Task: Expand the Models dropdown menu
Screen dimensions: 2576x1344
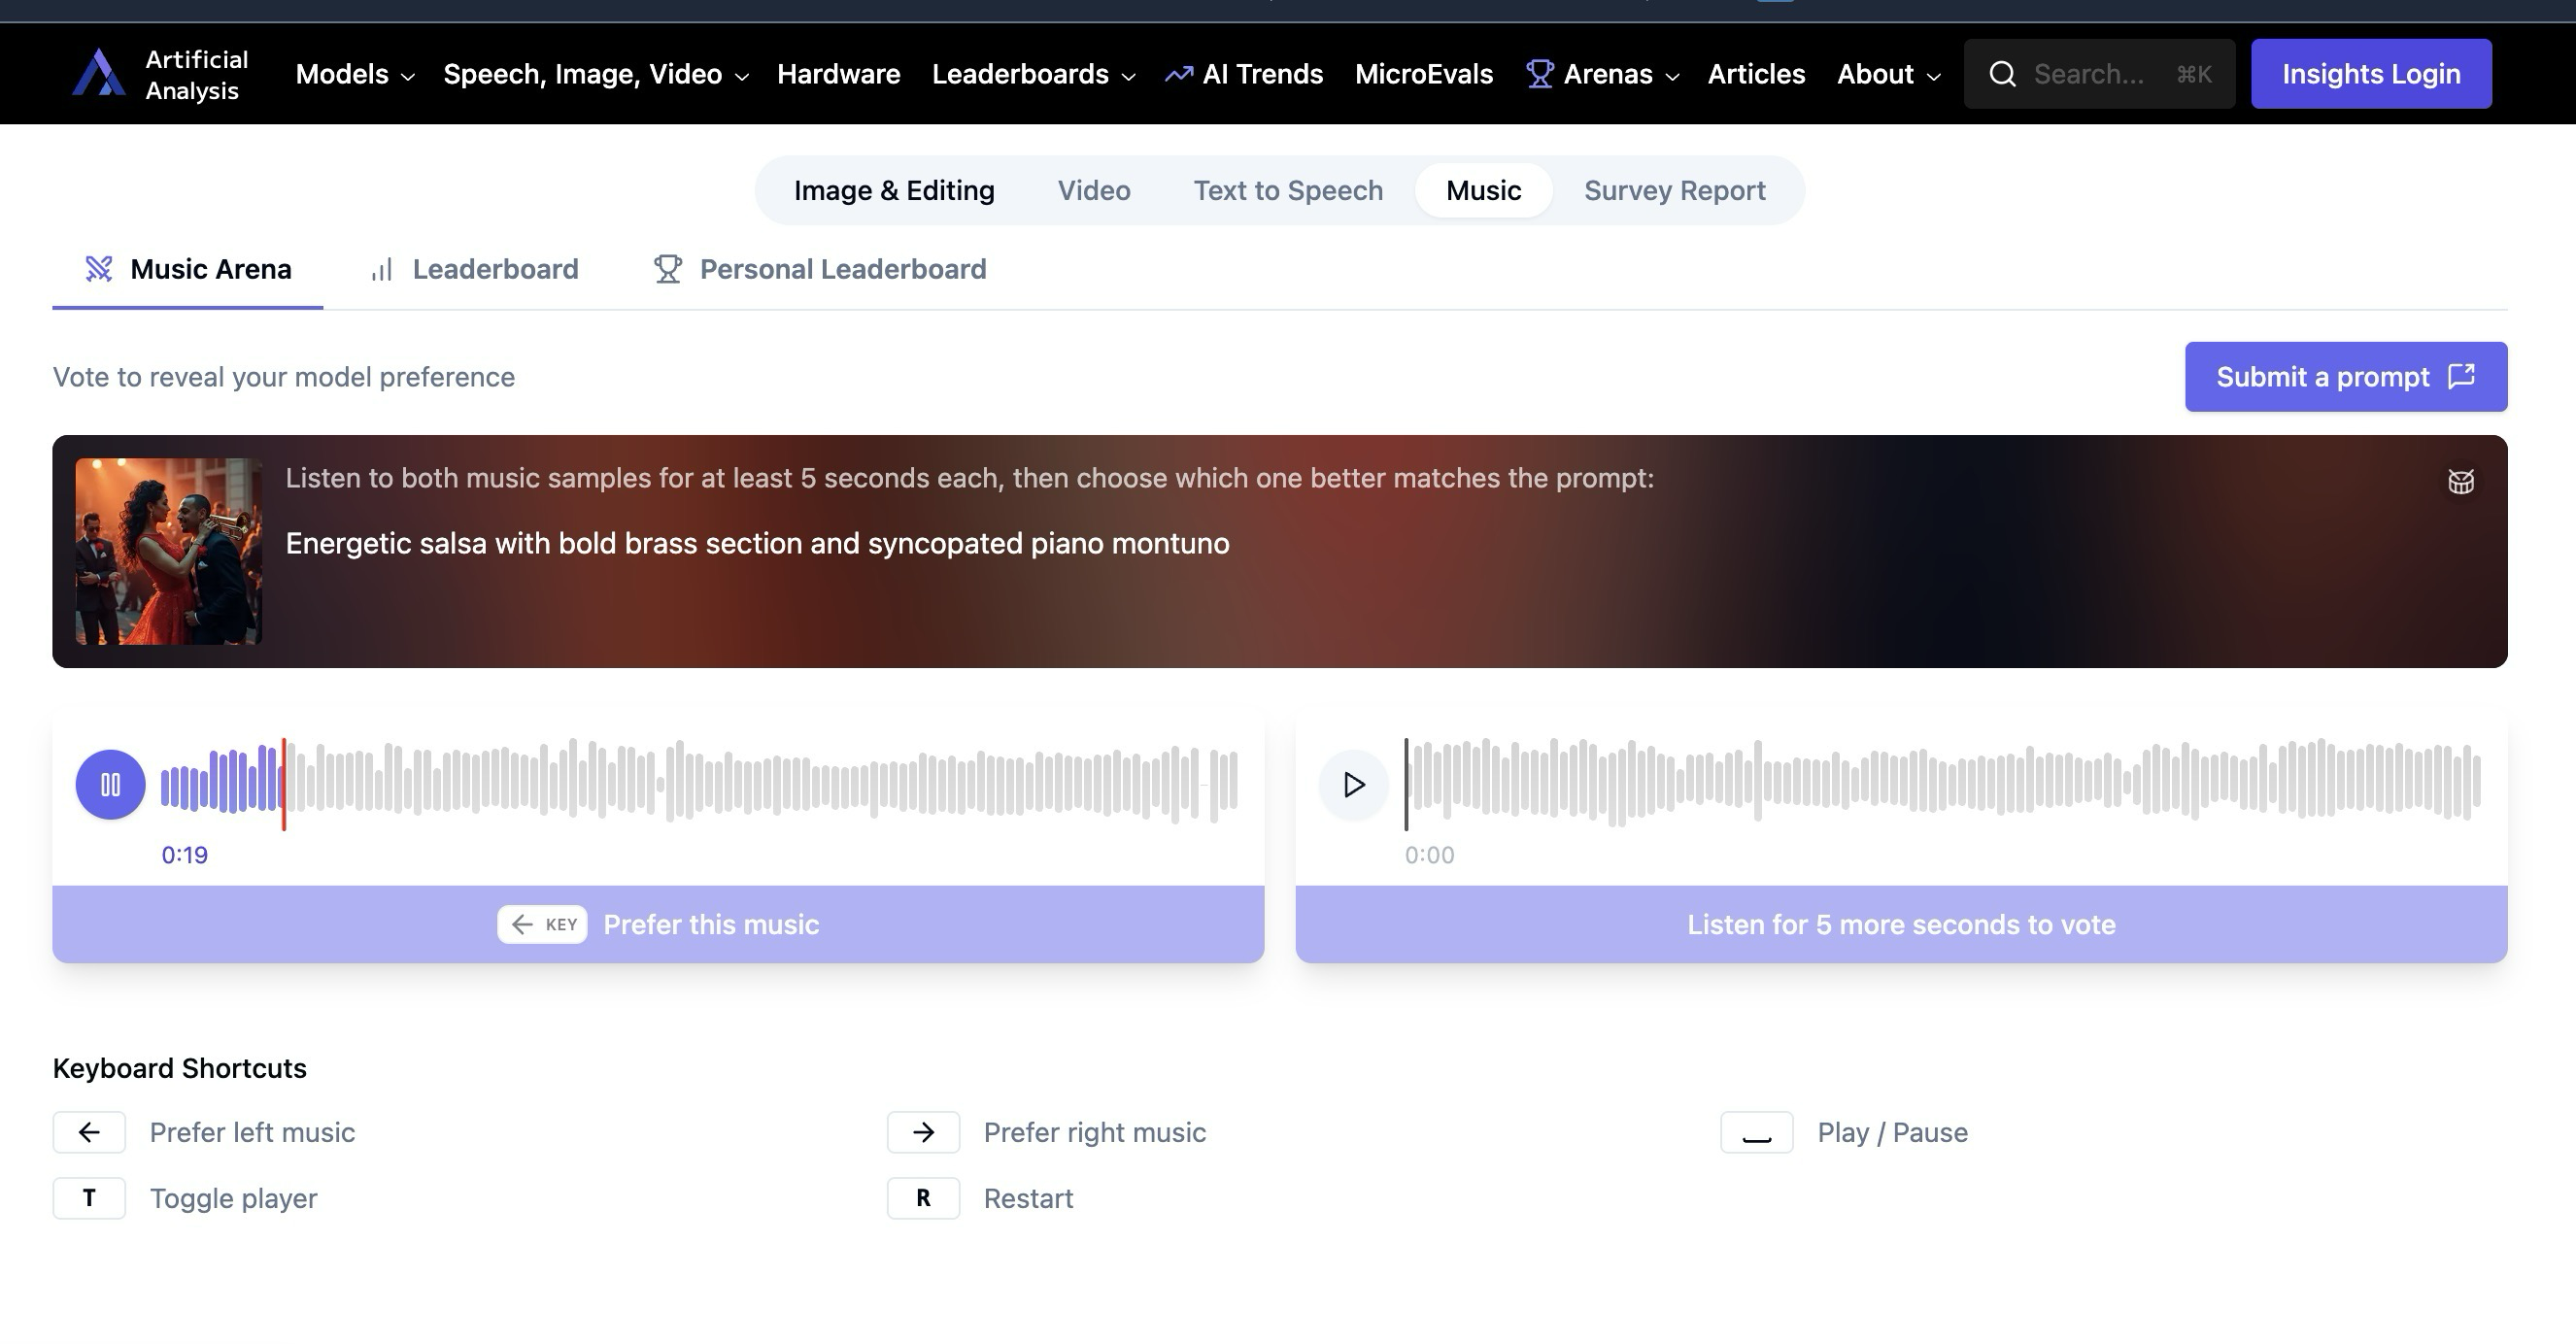Action: tap(354, 74)
